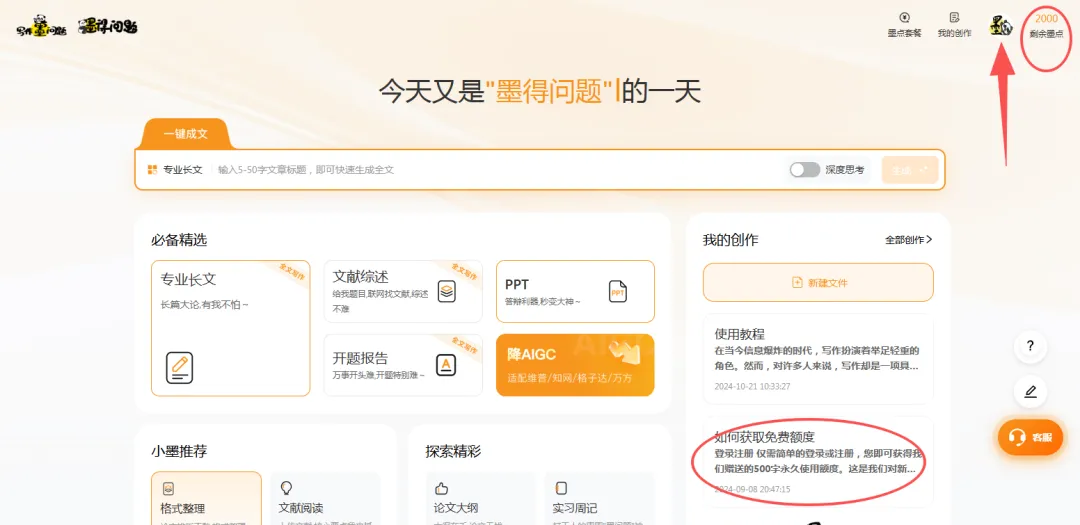Click the 格式整理 icon
Viewport: 1080px width, 525px height.
pos(168,488)
